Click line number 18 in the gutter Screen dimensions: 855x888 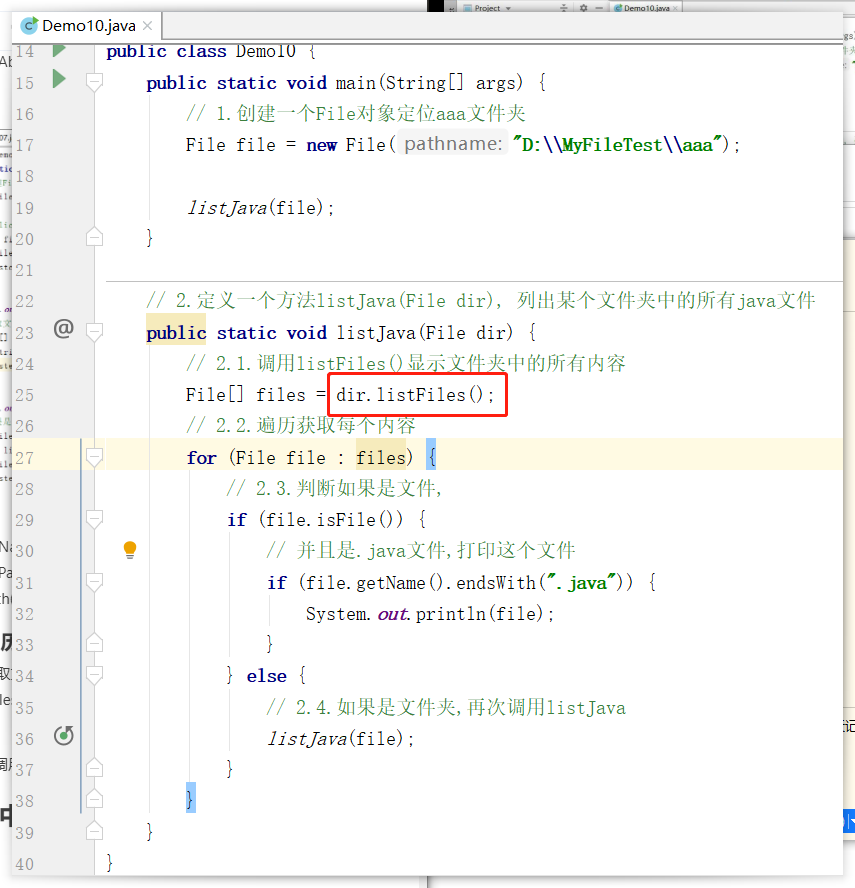pos(24,176)
